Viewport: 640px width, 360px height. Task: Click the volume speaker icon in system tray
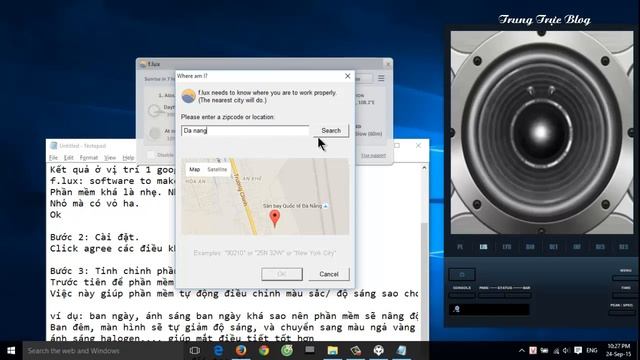click(x=566, y=351)
